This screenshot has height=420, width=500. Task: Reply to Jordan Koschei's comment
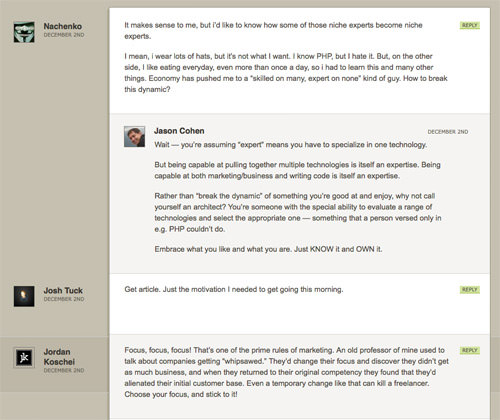470,350
